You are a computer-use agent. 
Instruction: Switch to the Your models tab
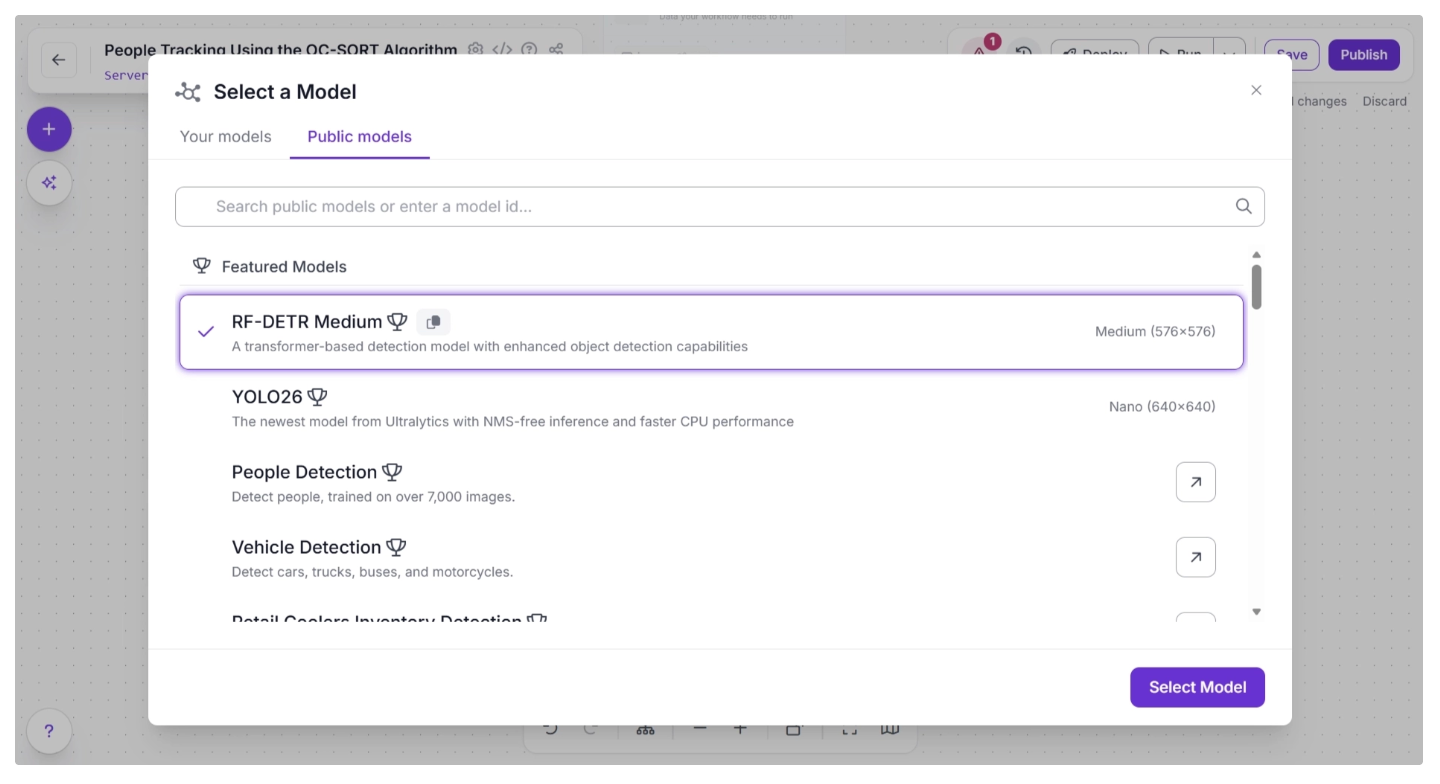[x=225, y=136]
